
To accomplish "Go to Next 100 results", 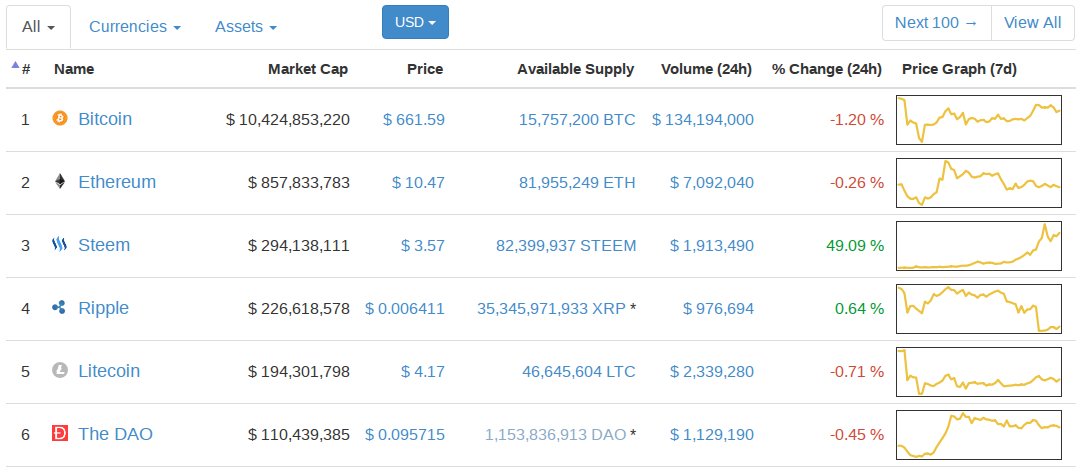I will (936, 23).
